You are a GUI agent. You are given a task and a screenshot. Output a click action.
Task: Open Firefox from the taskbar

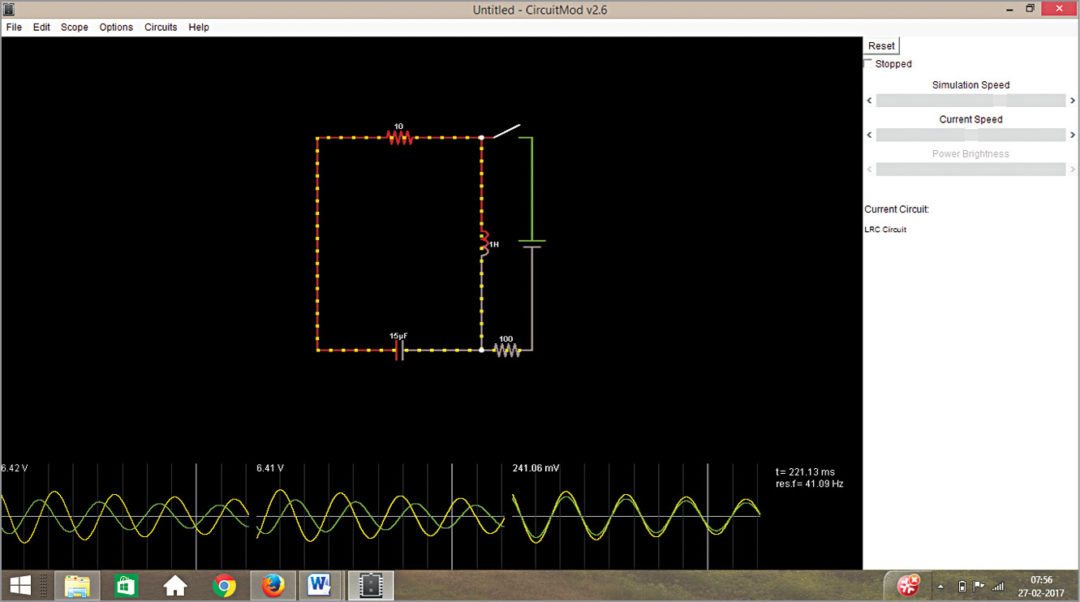tap(272, 585)
